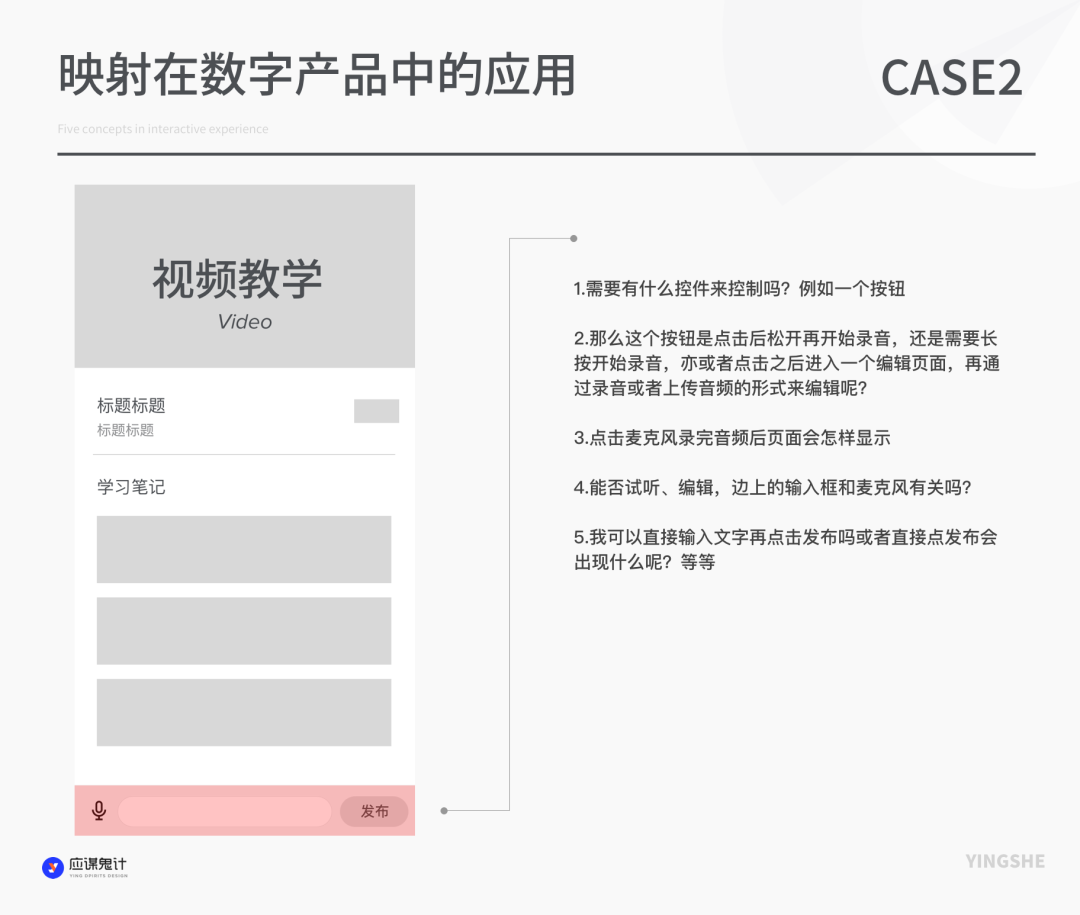The width and height of the screenshot is (1080, 915).
Task: Open the 视频教学 video area
Action: pyautogui.click(x=244, y=277)
